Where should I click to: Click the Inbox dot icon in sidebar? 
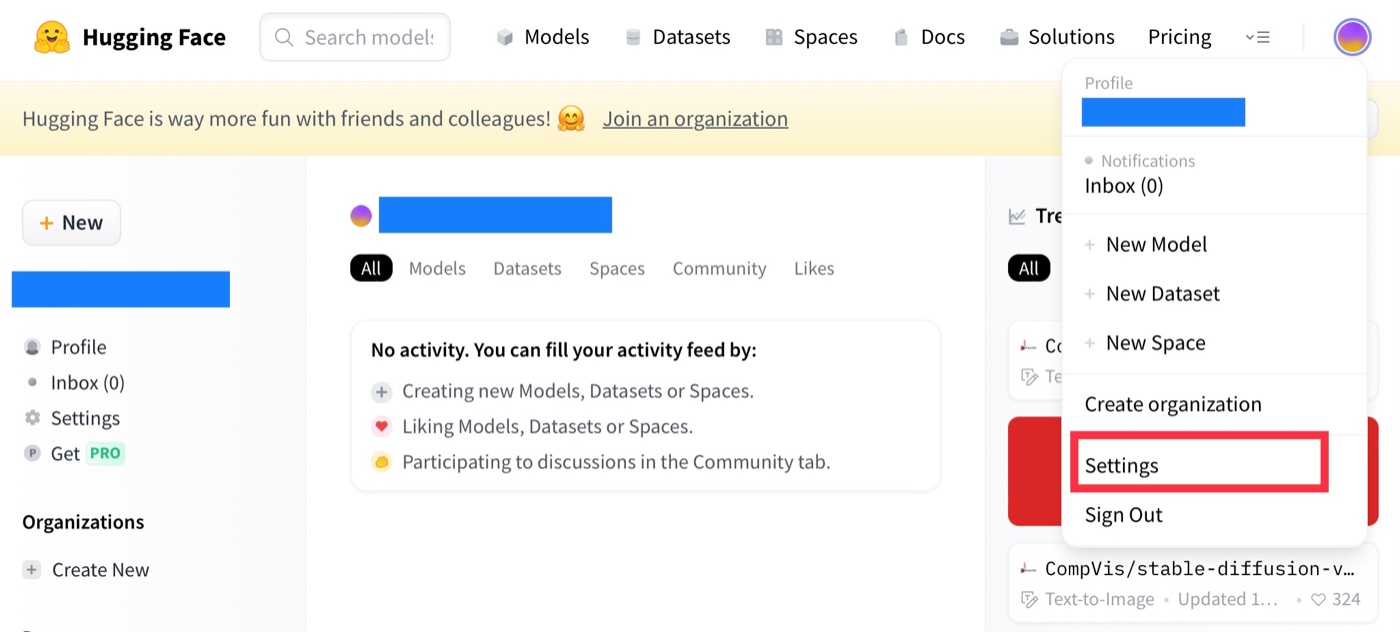tap(33, 382)
